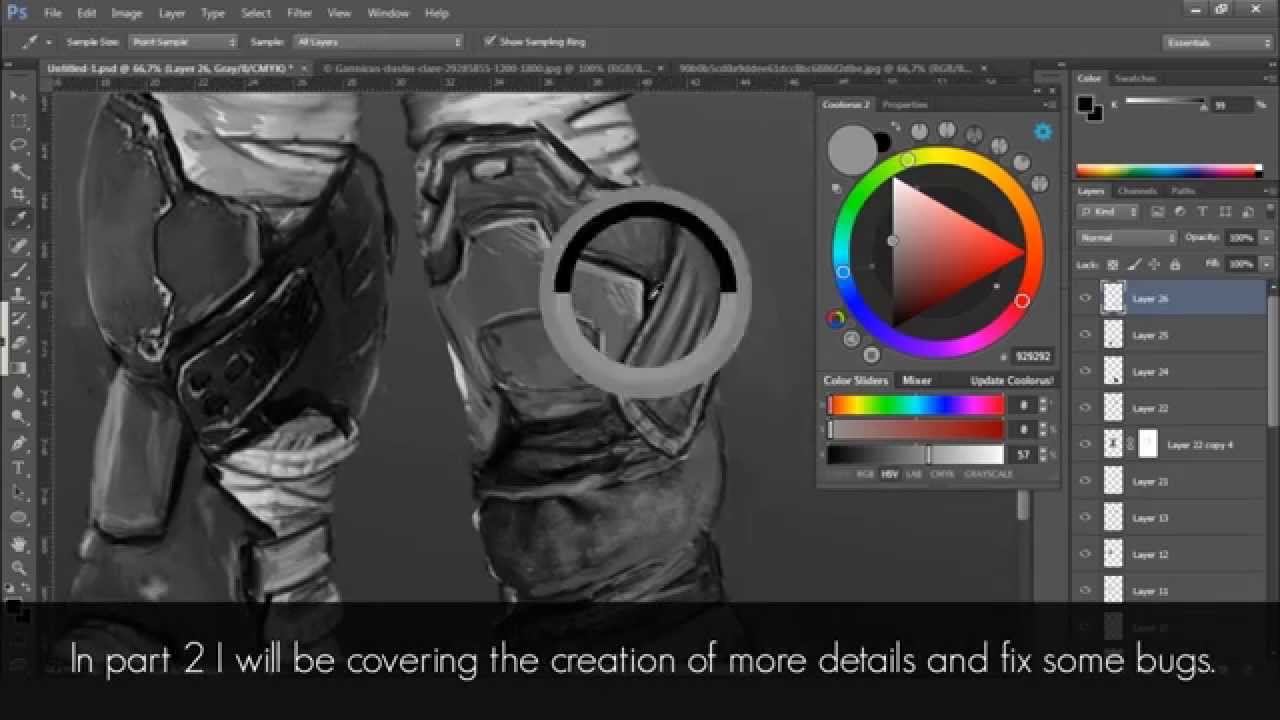
Task: Open the layer Kind filter dropdown
Action: 1107,212
